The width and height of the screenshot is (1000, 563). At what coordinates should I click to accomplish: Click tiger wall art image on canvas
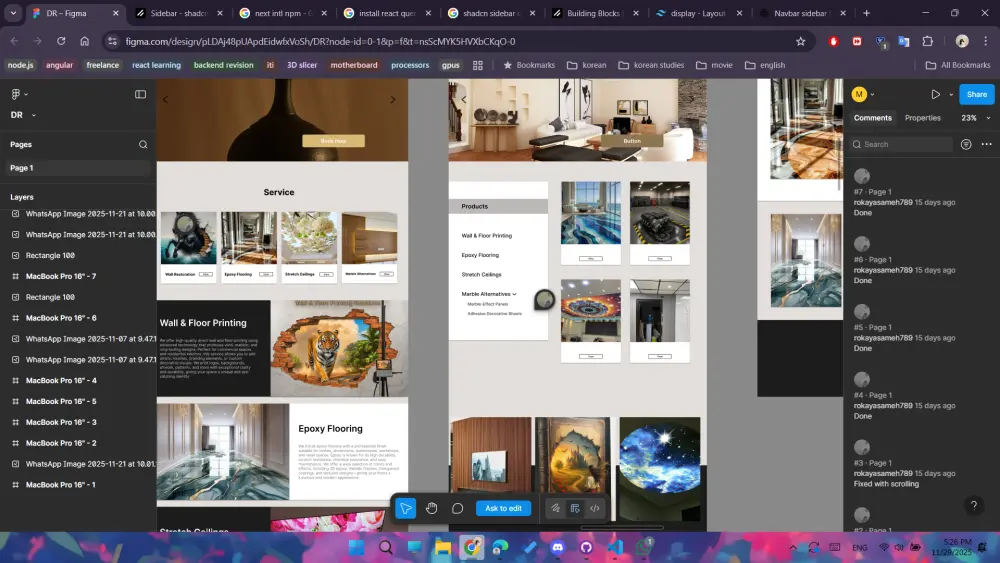(x=339, y=348)
